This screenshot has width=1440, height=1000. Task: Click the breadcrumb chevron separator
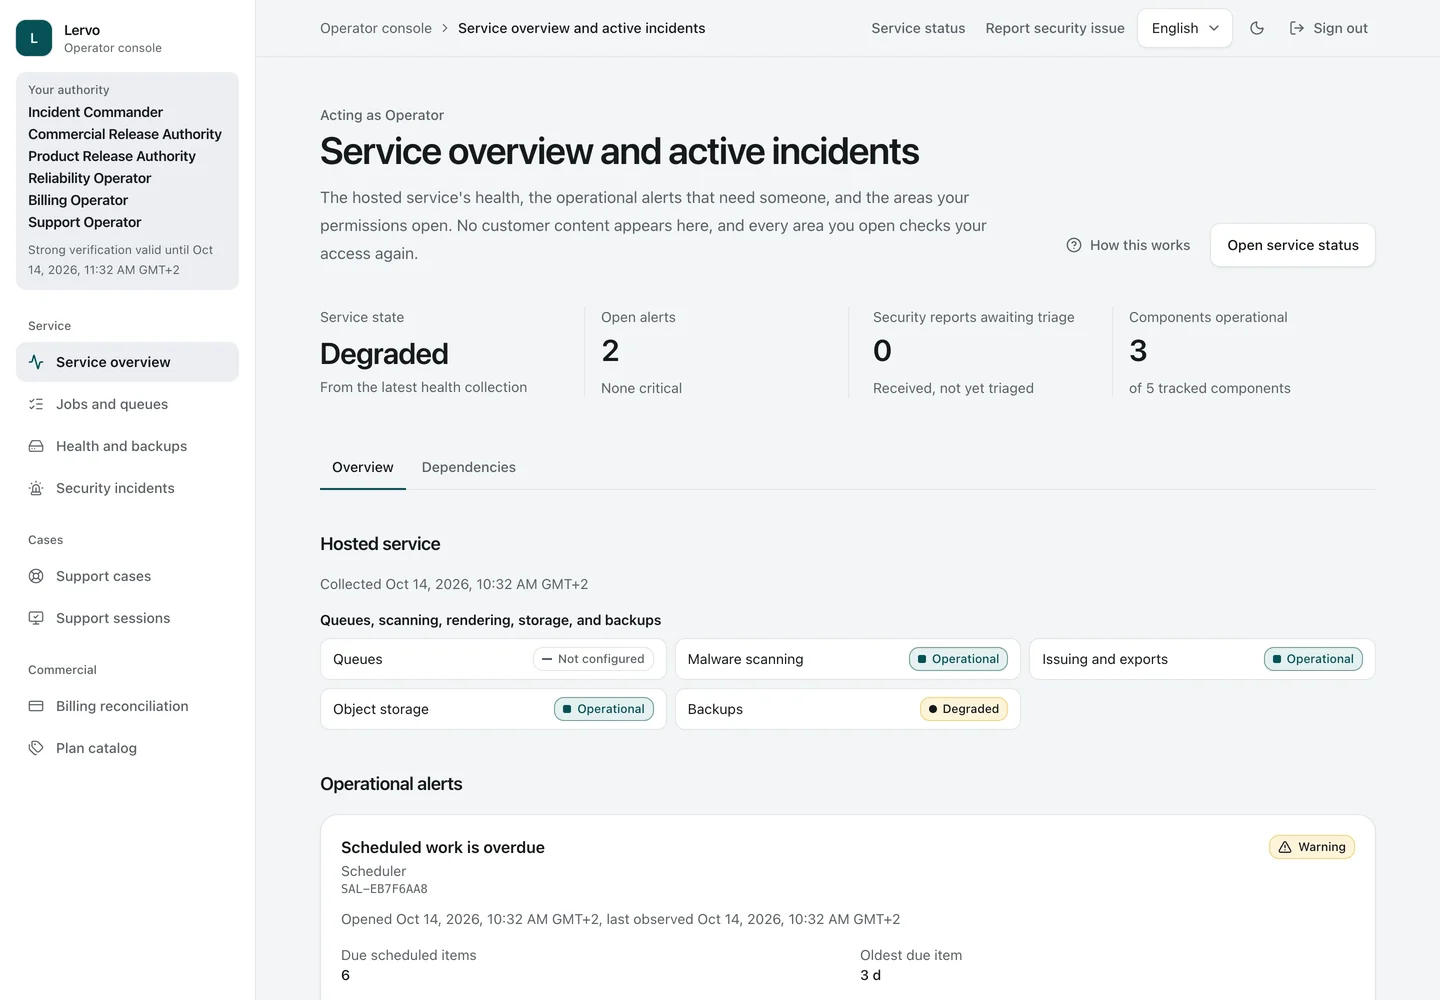coord(445,28)
